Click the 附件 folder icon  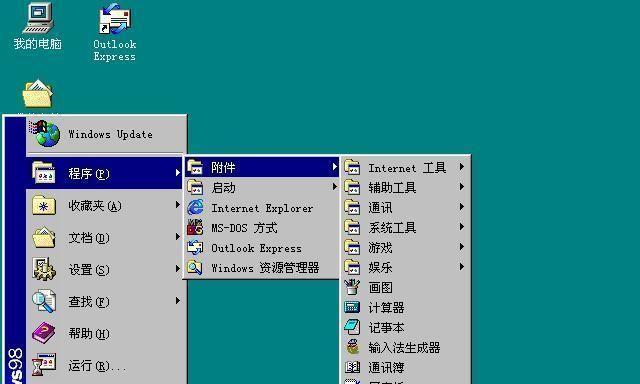pyautogui.click(x=195, y=167)
